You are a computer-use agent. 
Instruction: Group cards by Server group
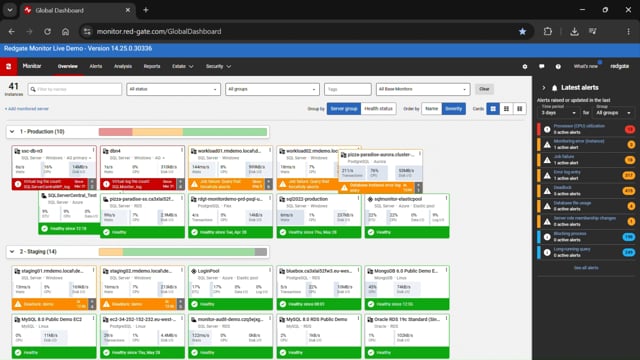click(344, 109)
